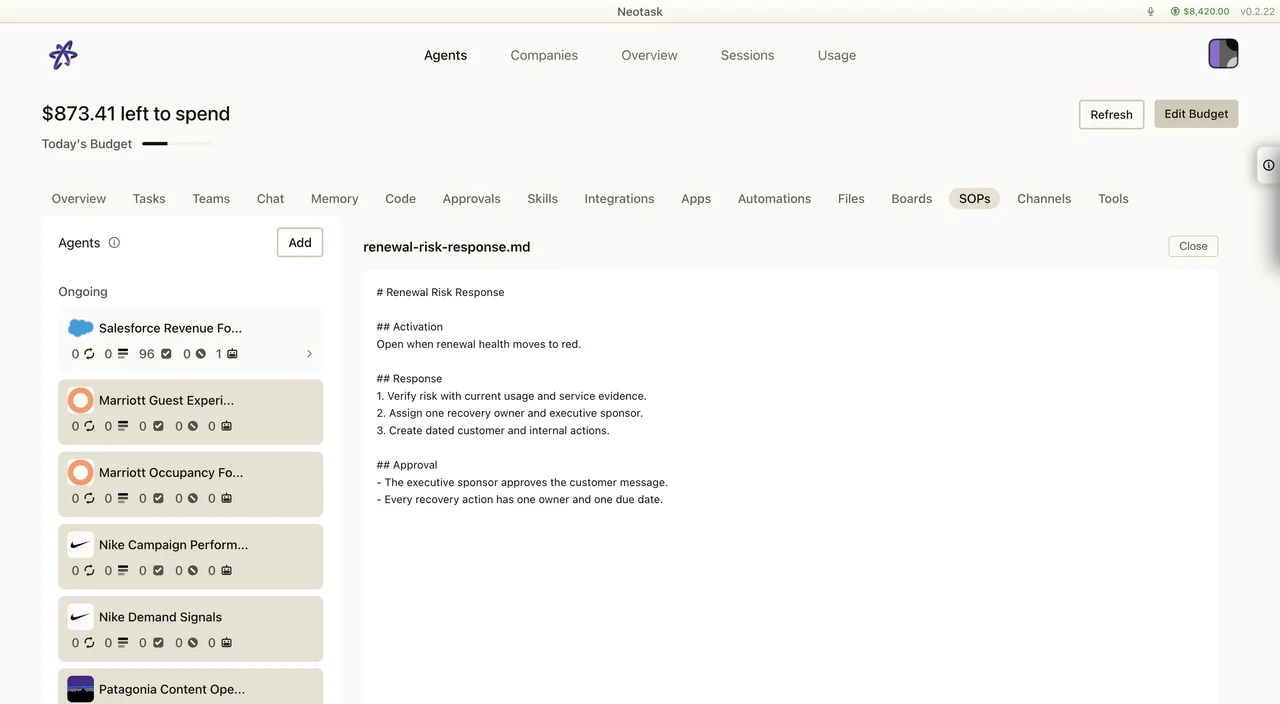The image size is (1280, 704).
Task: Click the Edit Budget button
Action: (x=1196, y=114)
